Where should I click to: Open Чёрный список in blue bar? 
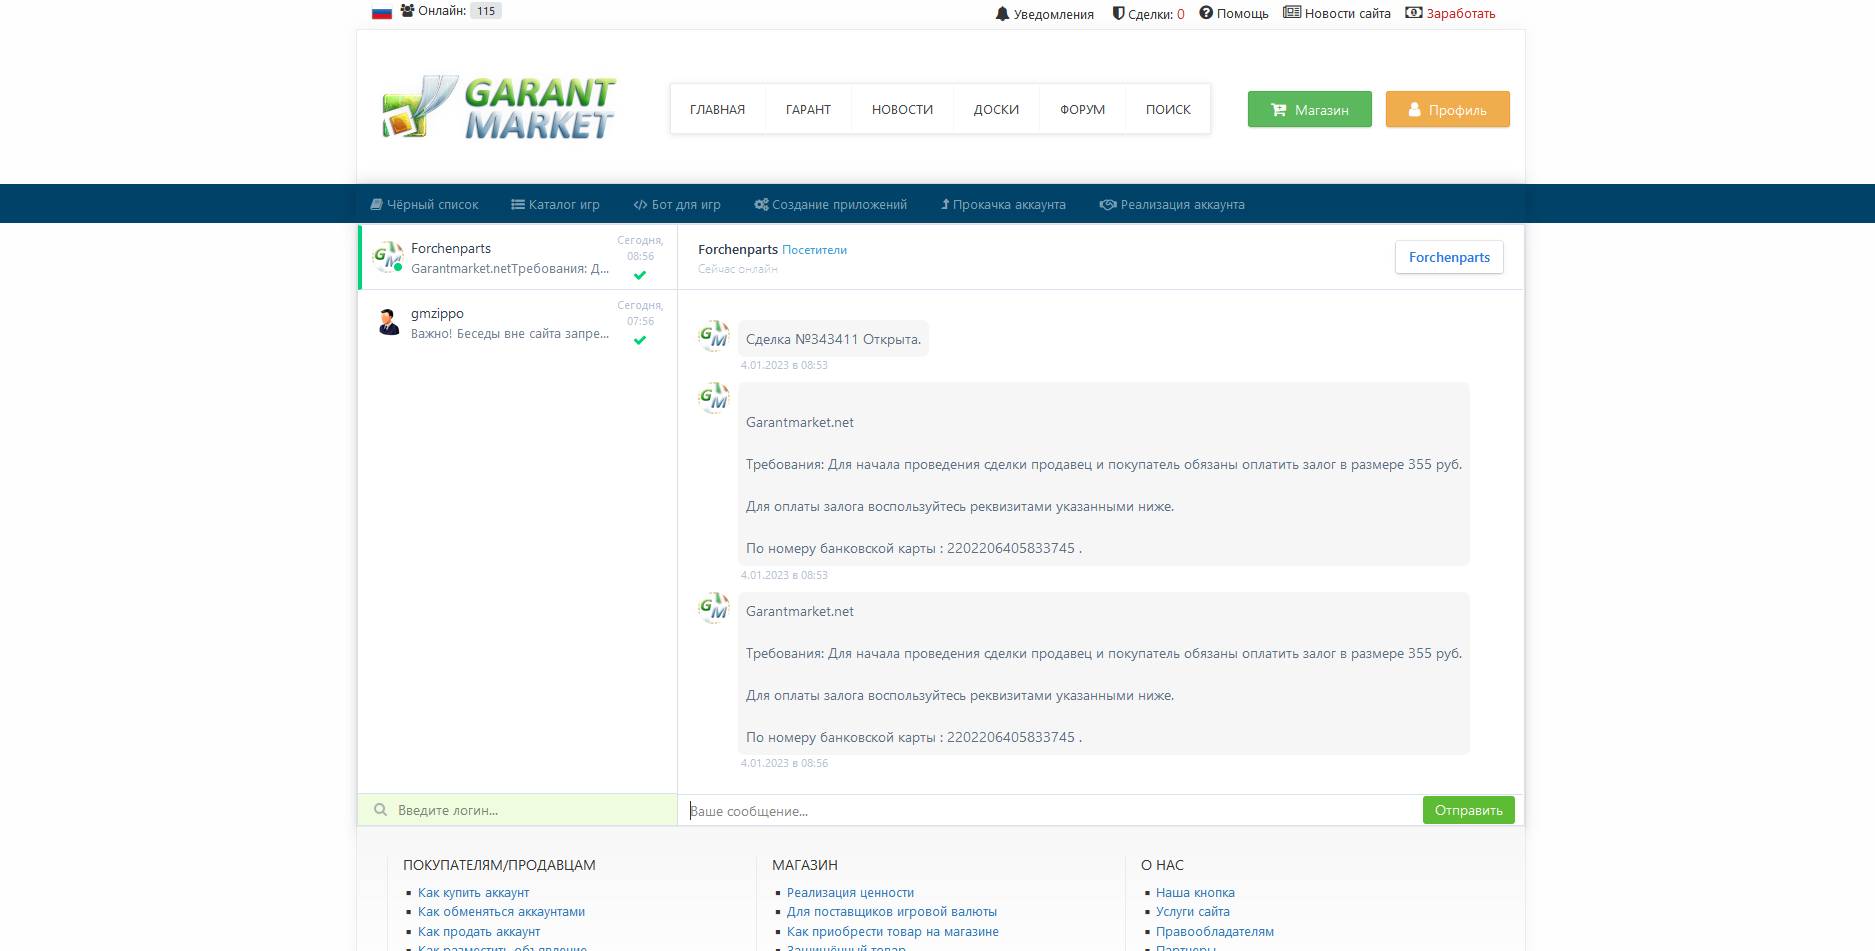[424, 204]
